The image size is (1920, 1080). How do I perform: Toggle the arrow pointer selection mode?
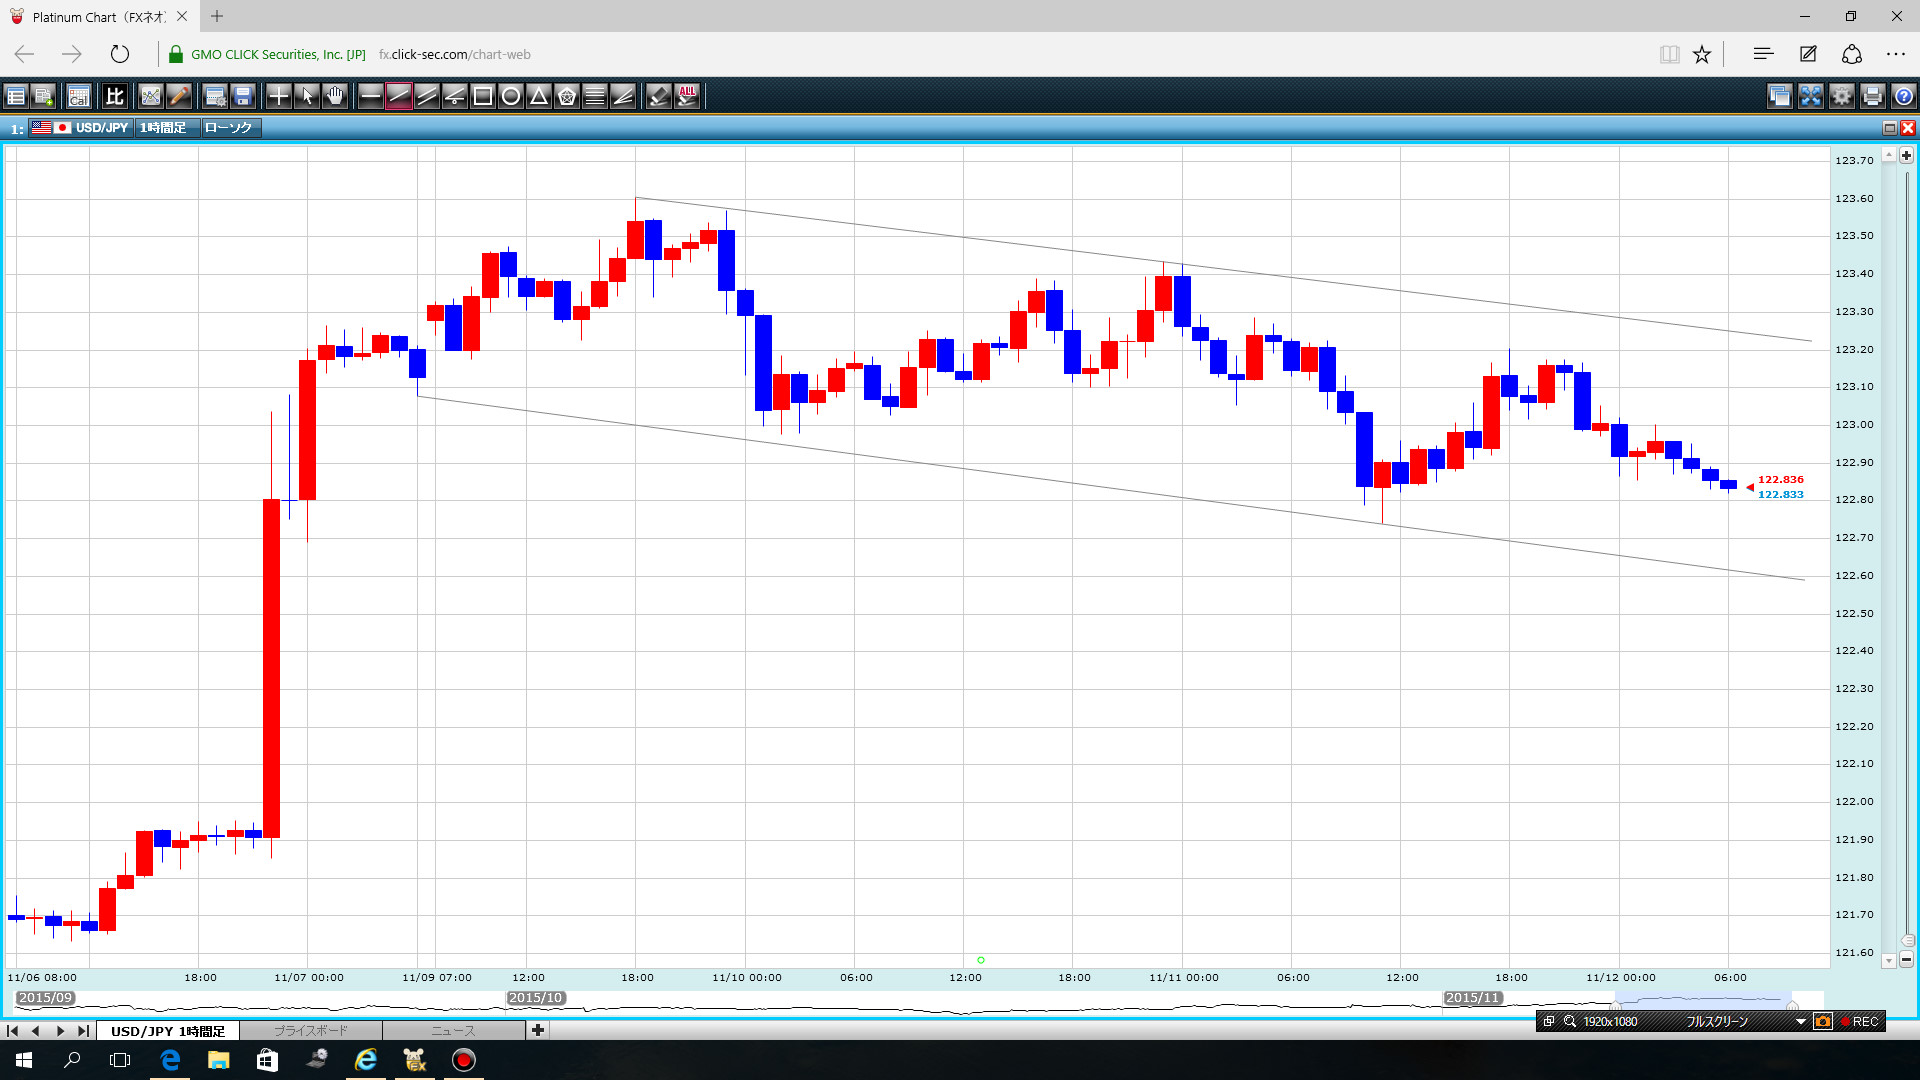pos(307,96)
